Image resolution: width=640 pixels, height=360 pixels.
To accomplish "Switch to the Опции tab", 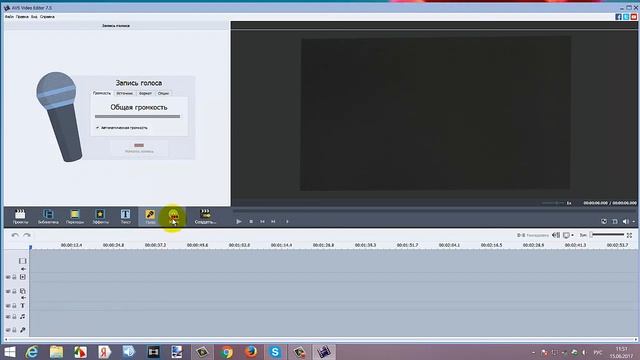I will coord(163,93).
